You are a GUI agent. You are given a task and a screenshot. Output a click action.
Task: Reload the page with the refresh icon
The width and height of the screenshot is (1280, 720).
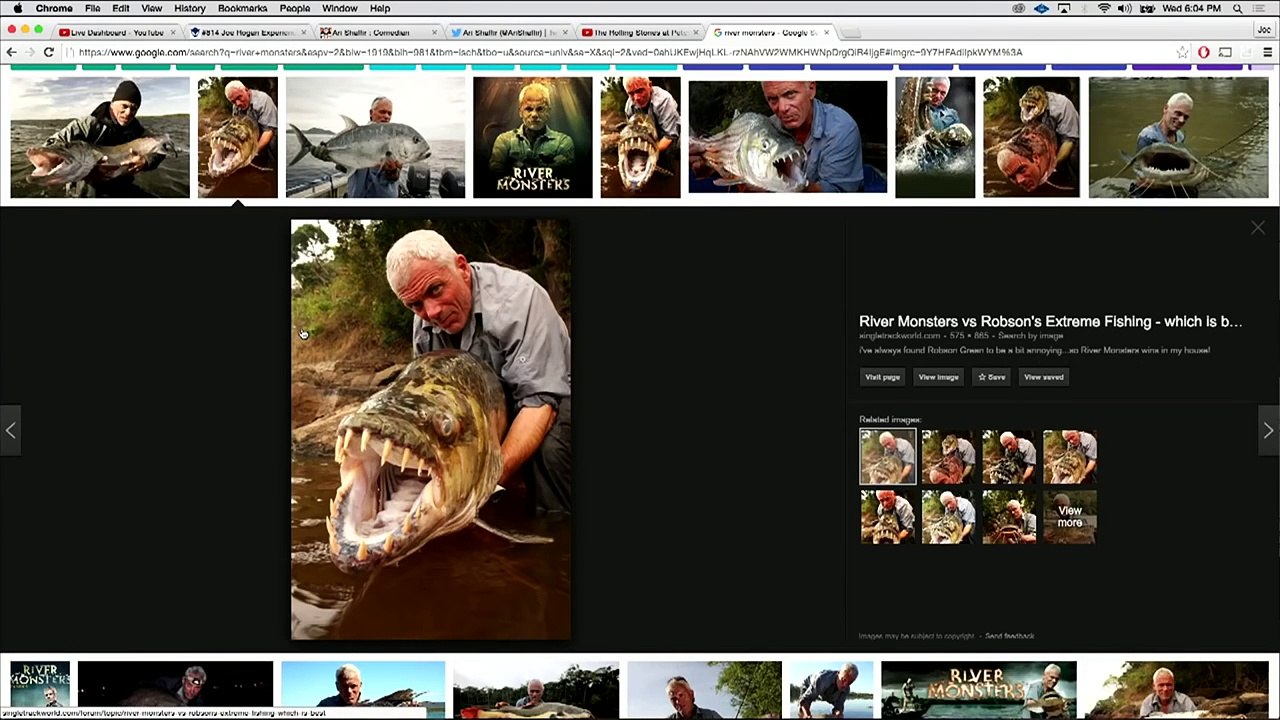pyautogui.click(x=48, y=52)
